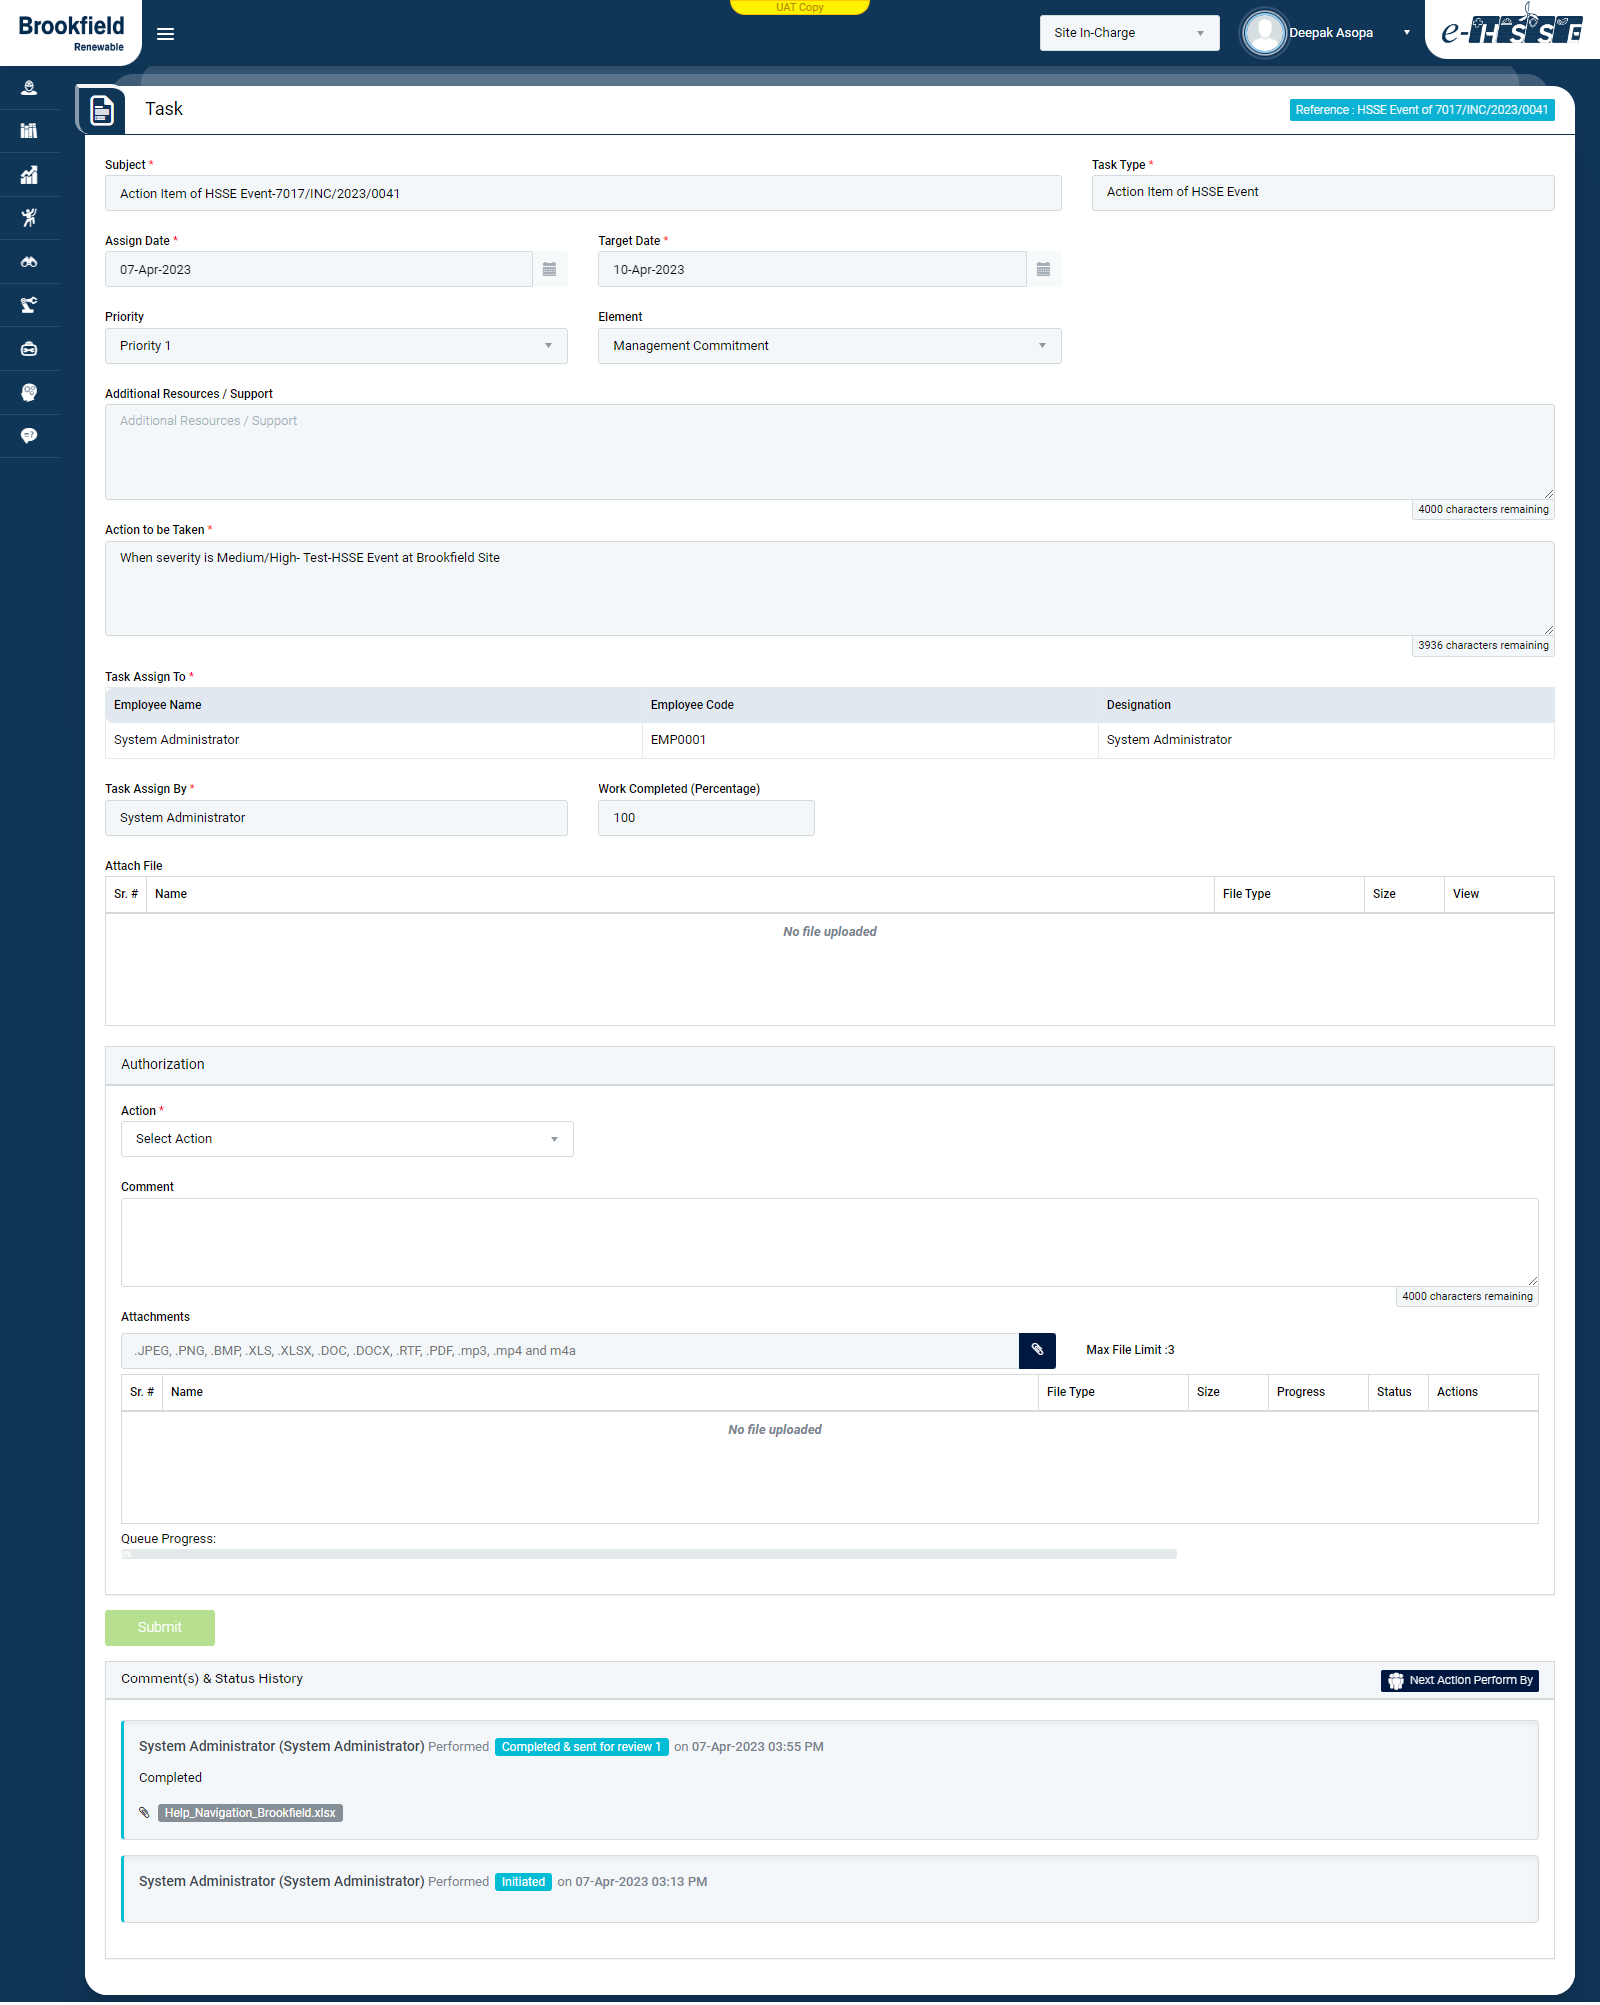1600x2005 pixels.
Task: Click the Comment textarea in Authorization
Action: click(829, 1242)
